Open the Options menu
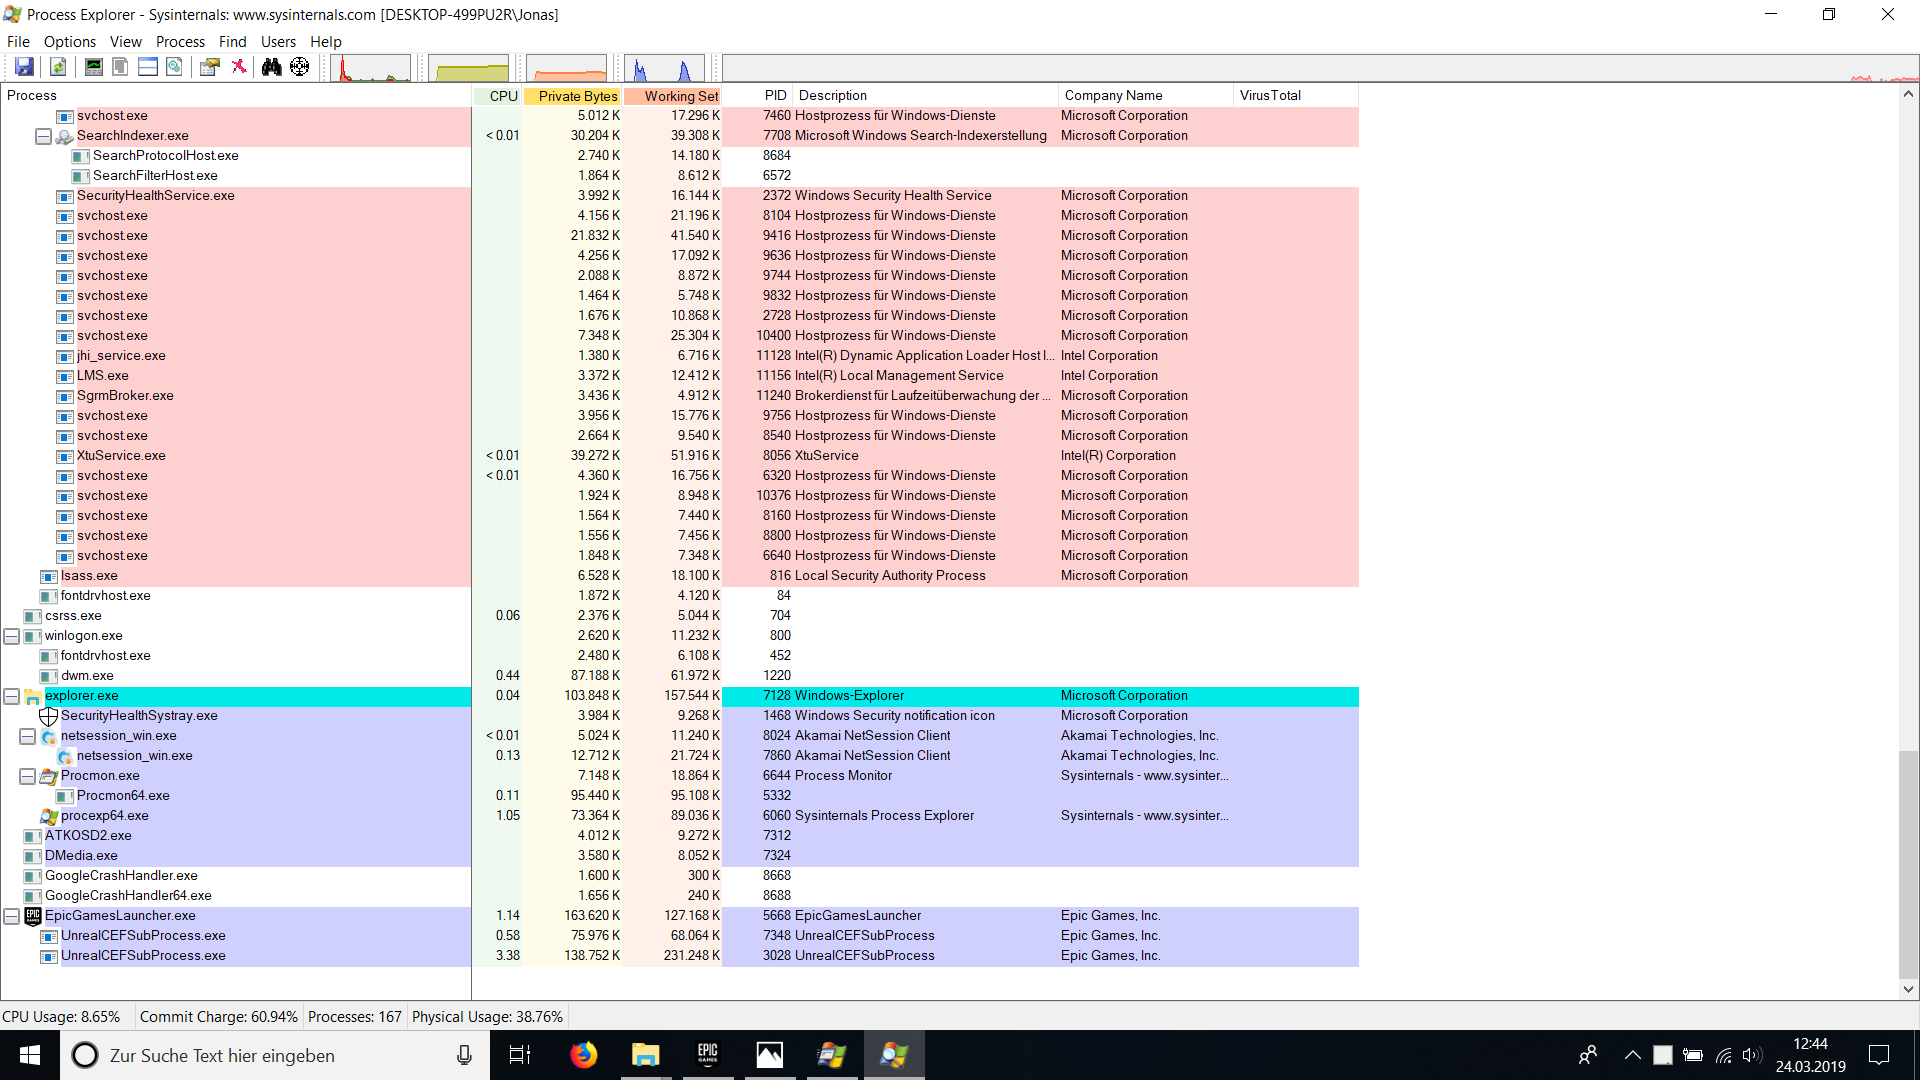The height and width of the screenshot is (1080, 1920). [69, 41]
